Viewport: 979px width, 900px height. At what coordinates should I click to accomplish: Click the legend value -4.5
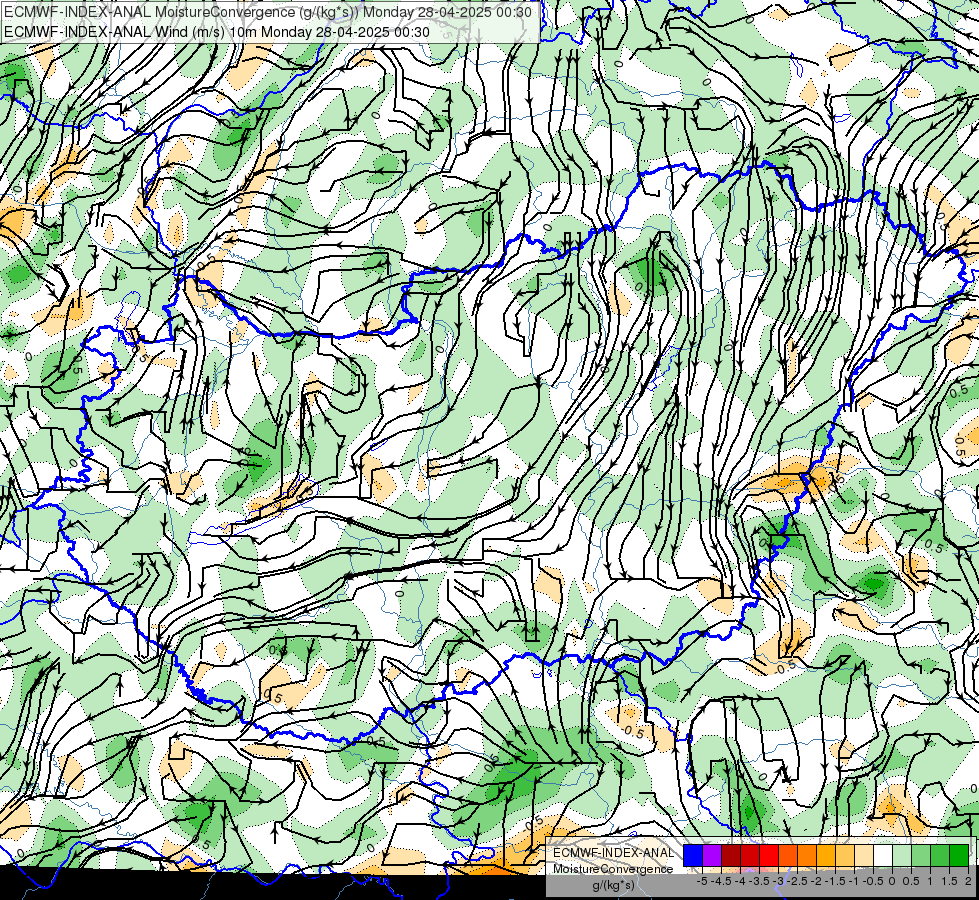(x=721, y=881)
